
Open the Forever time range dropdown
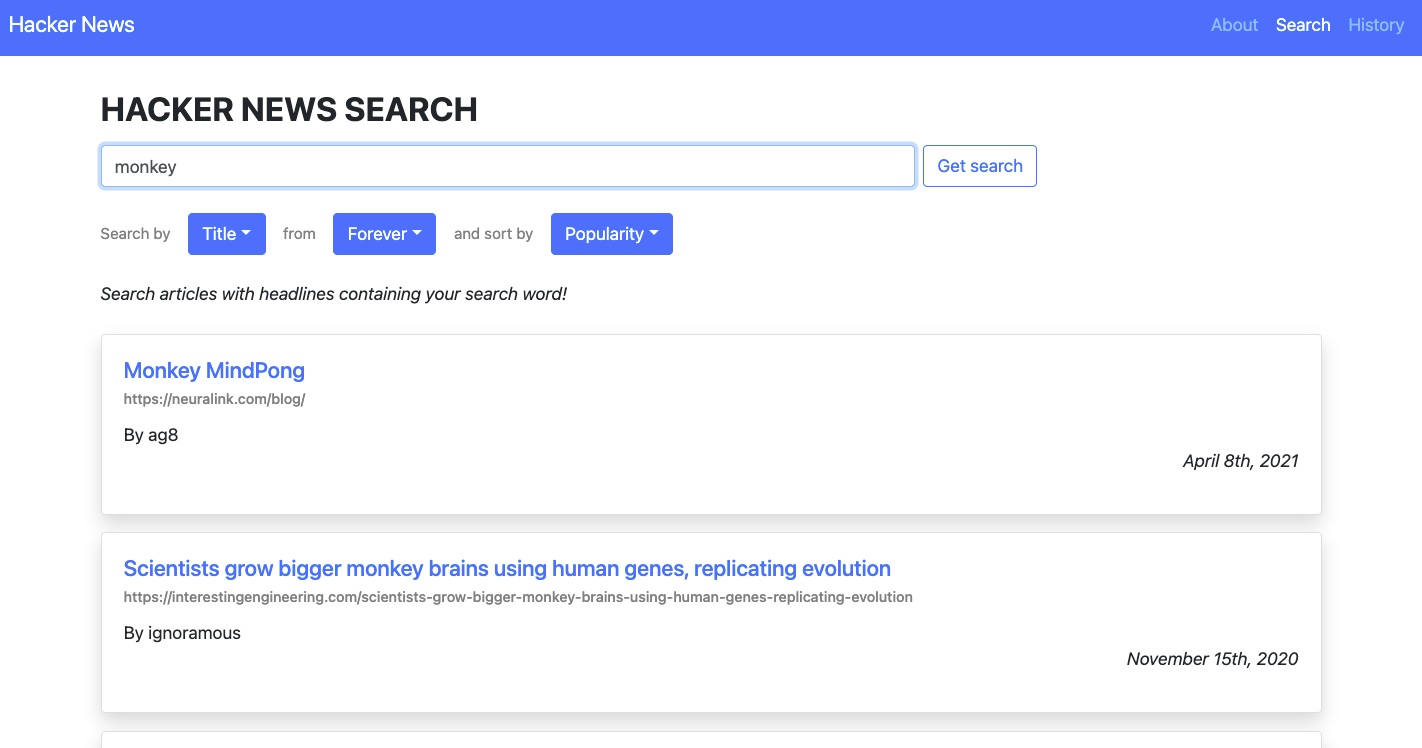coord(384,234)
